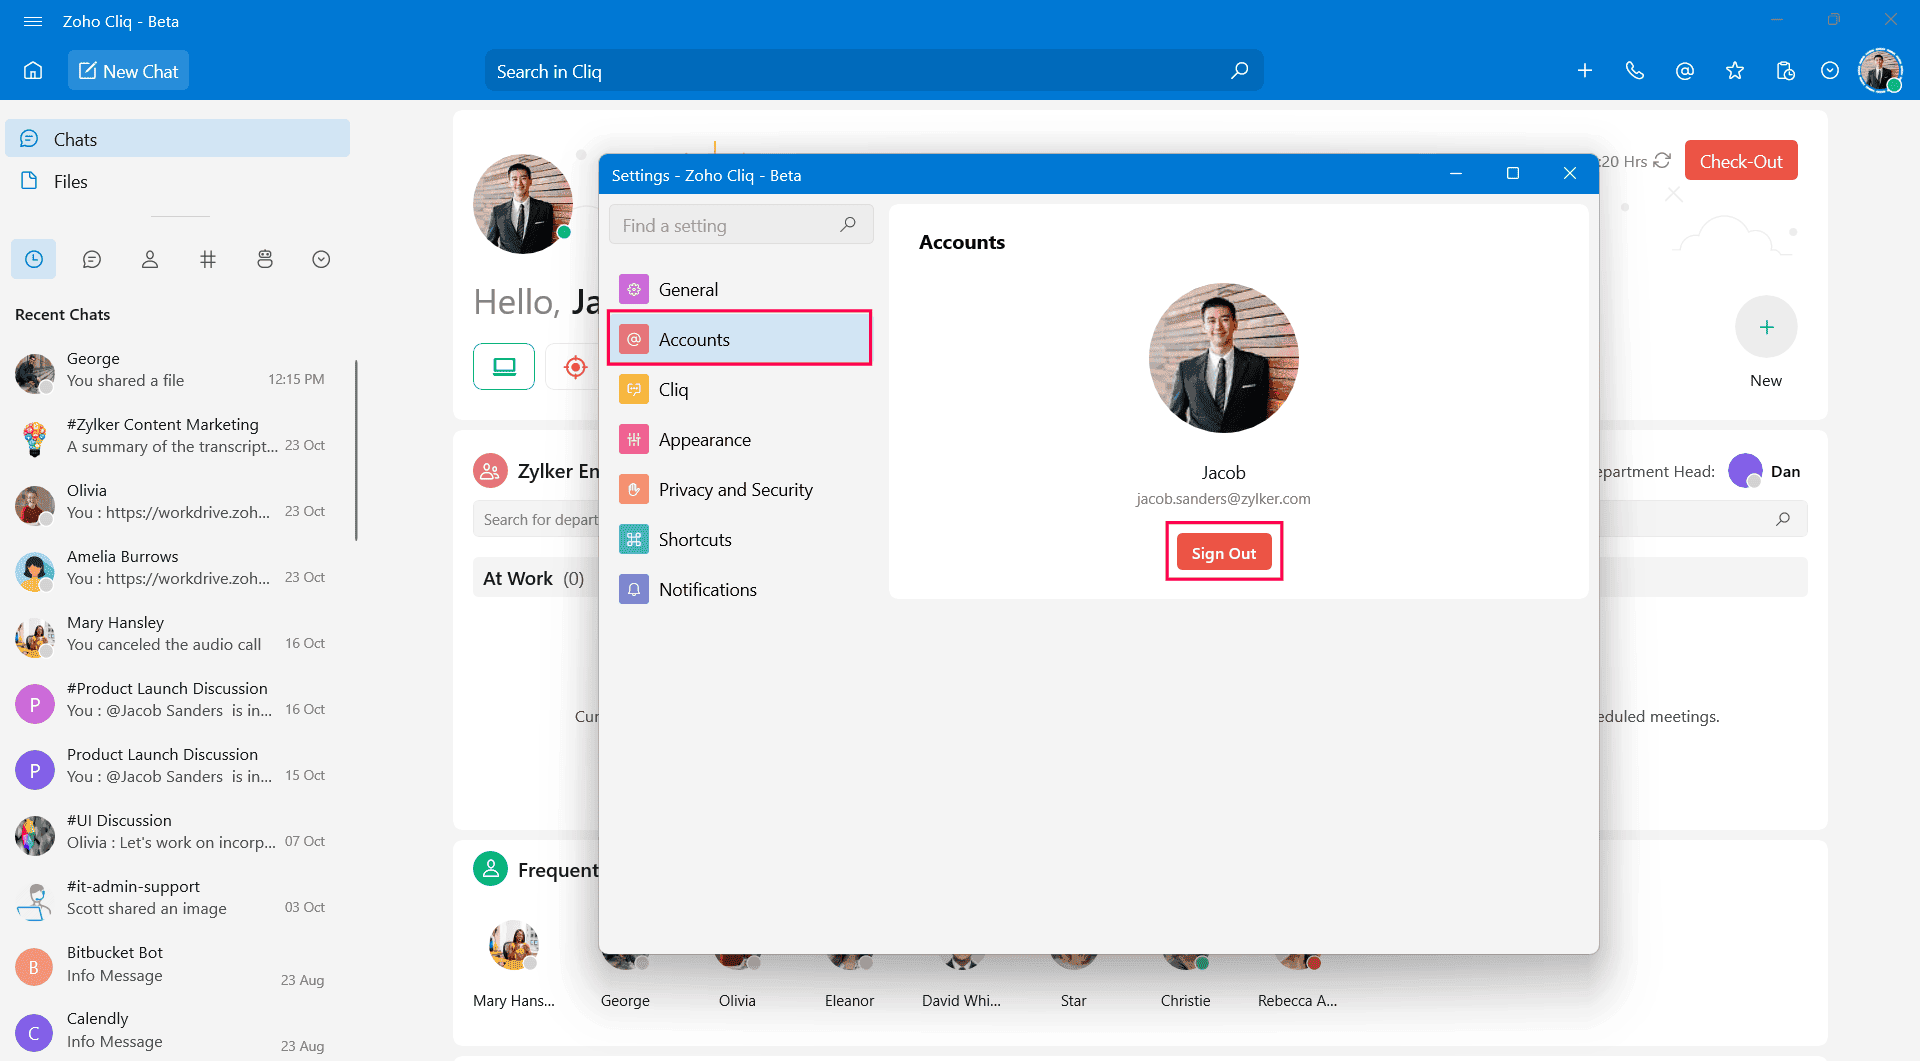Open the reminders clipboard-clock icon

pyautogui.click(x=1785, y=71)
